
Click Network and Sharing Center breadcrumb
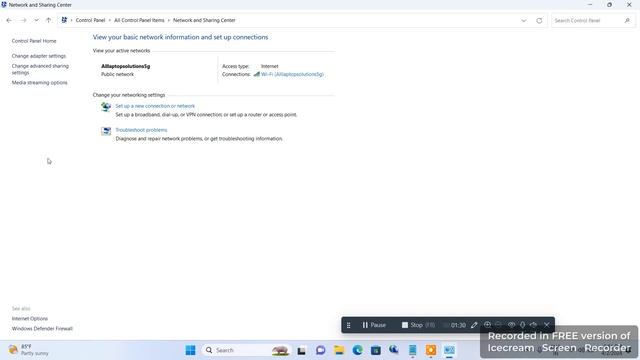point(204,20)
